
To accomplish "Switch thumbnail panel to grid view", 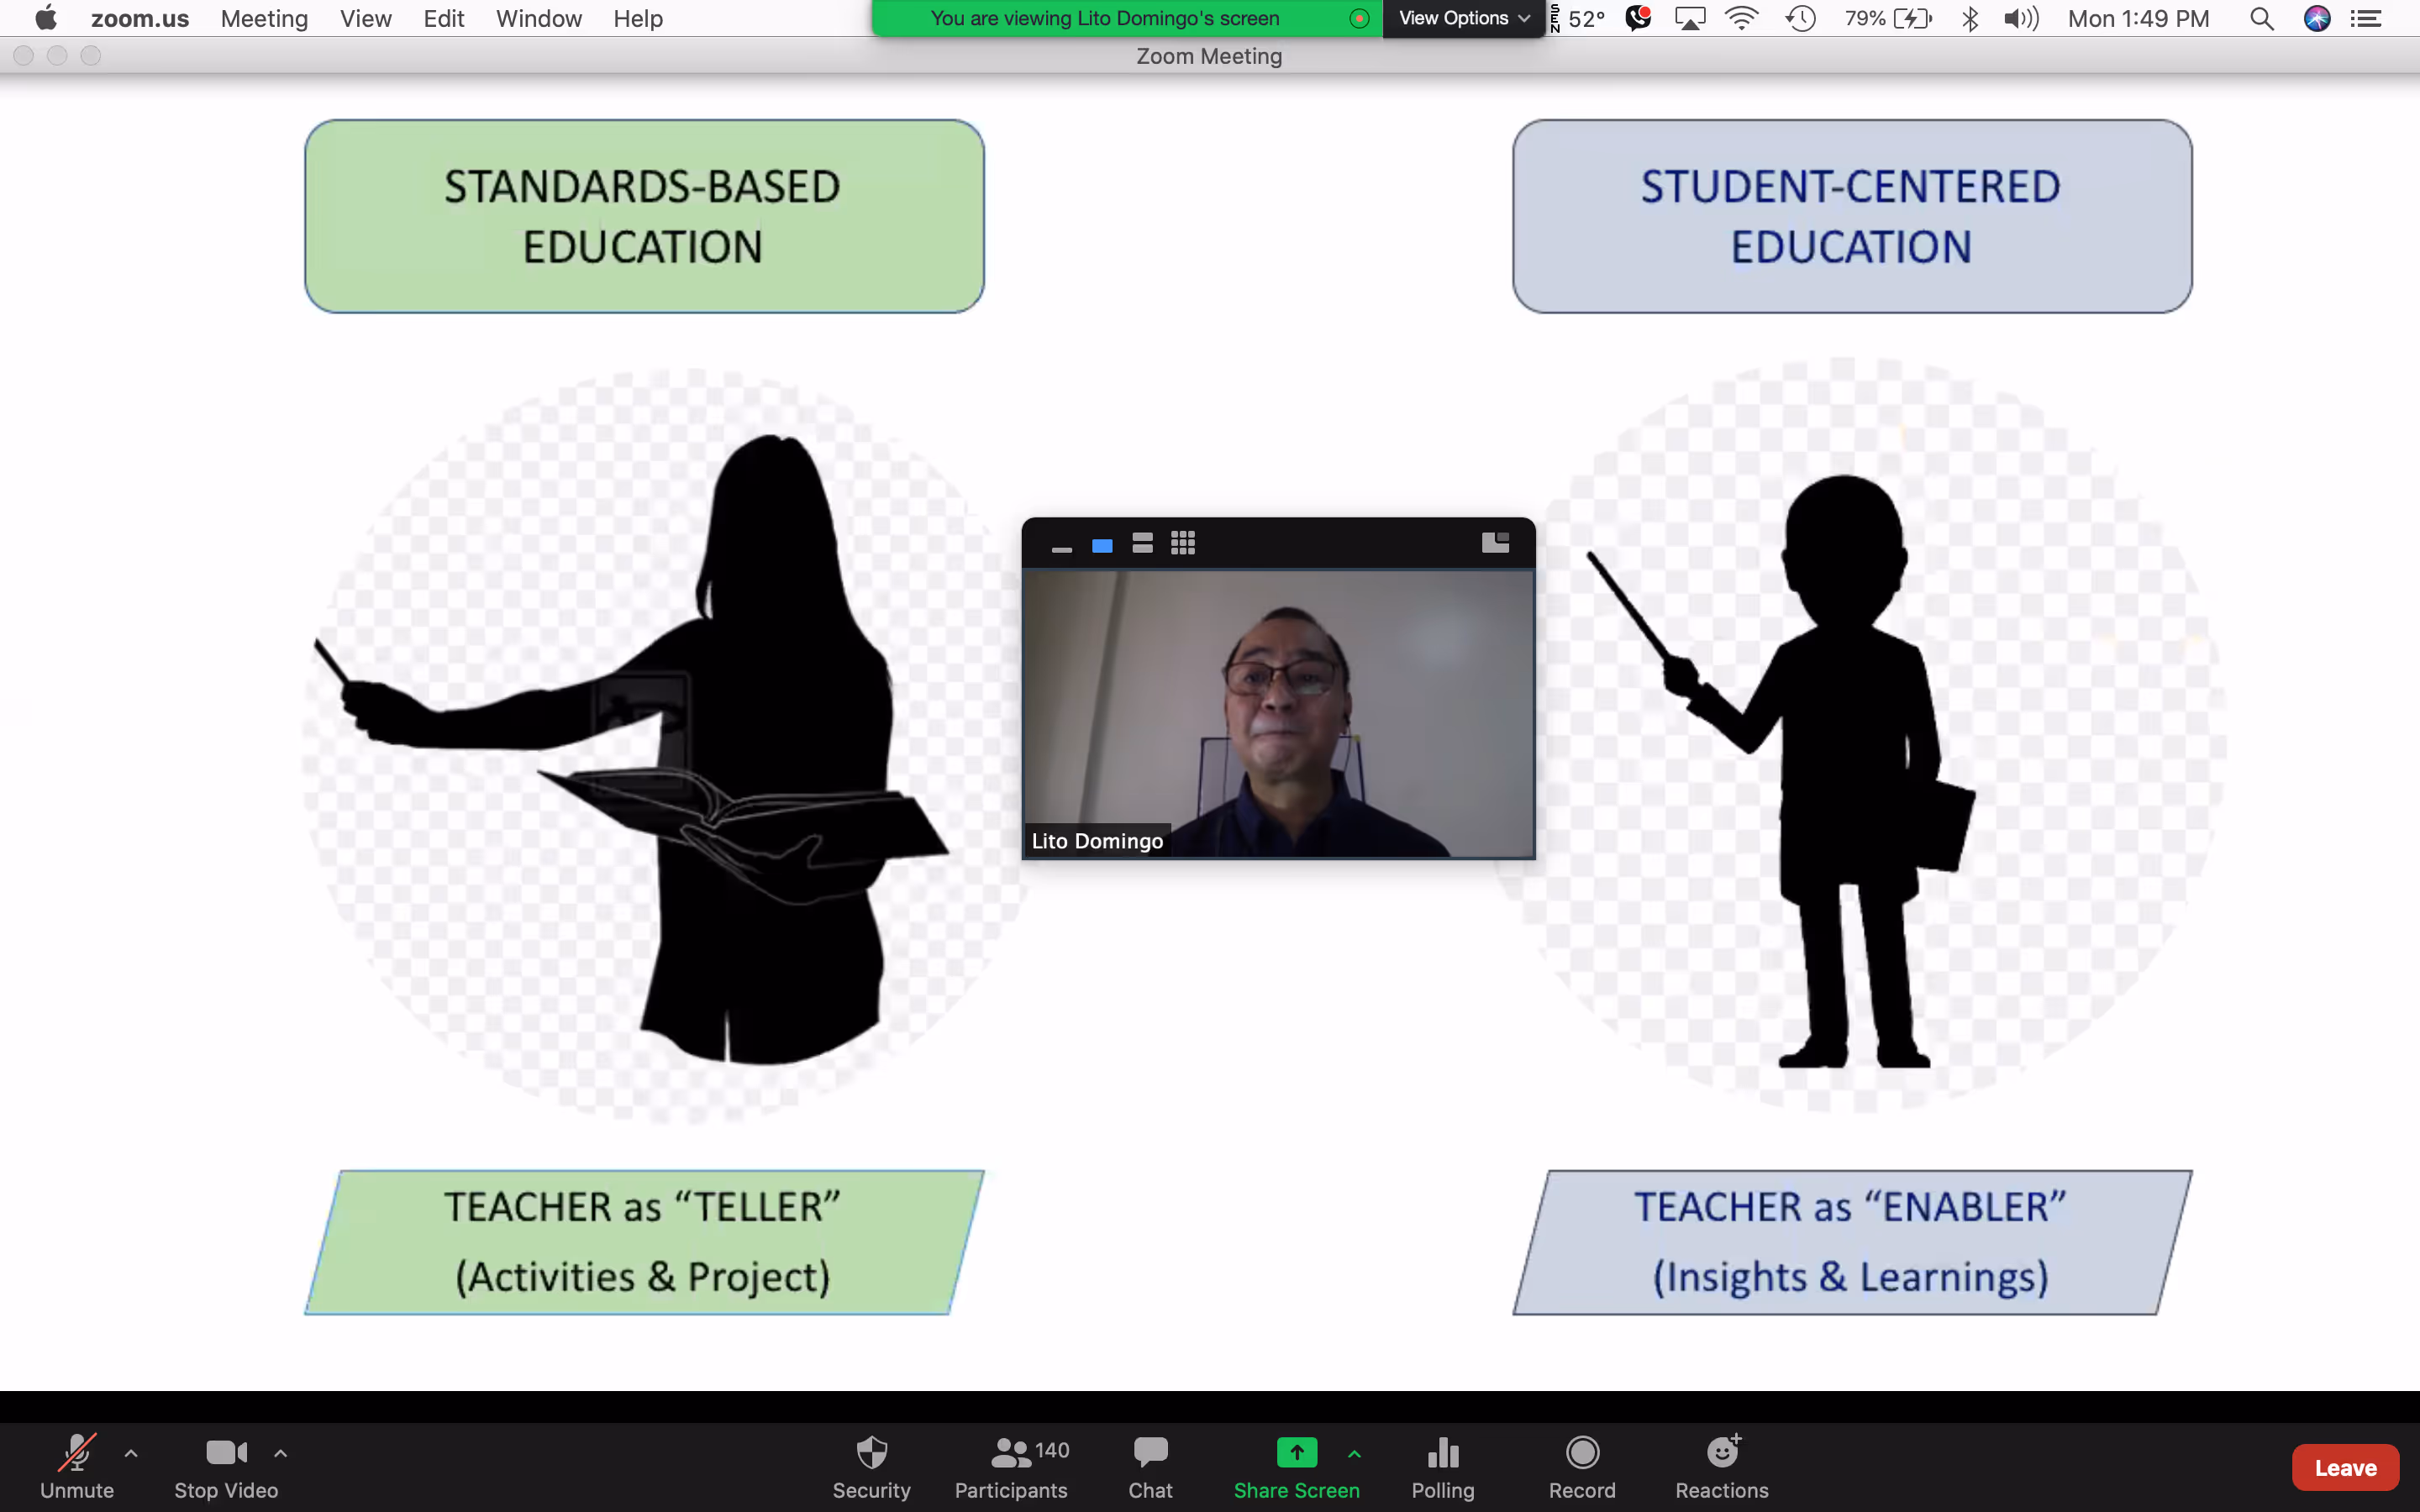I will 1183,543.
